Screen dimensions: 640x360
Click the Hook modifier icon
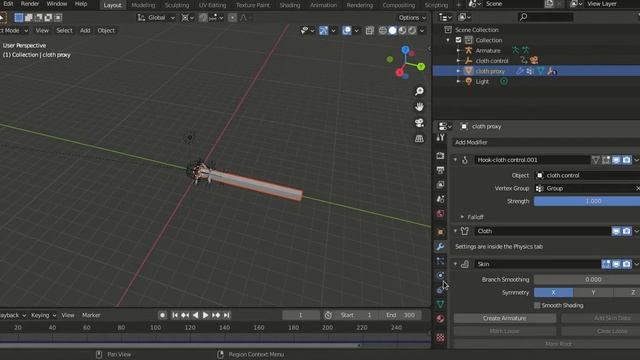point(465,160)
